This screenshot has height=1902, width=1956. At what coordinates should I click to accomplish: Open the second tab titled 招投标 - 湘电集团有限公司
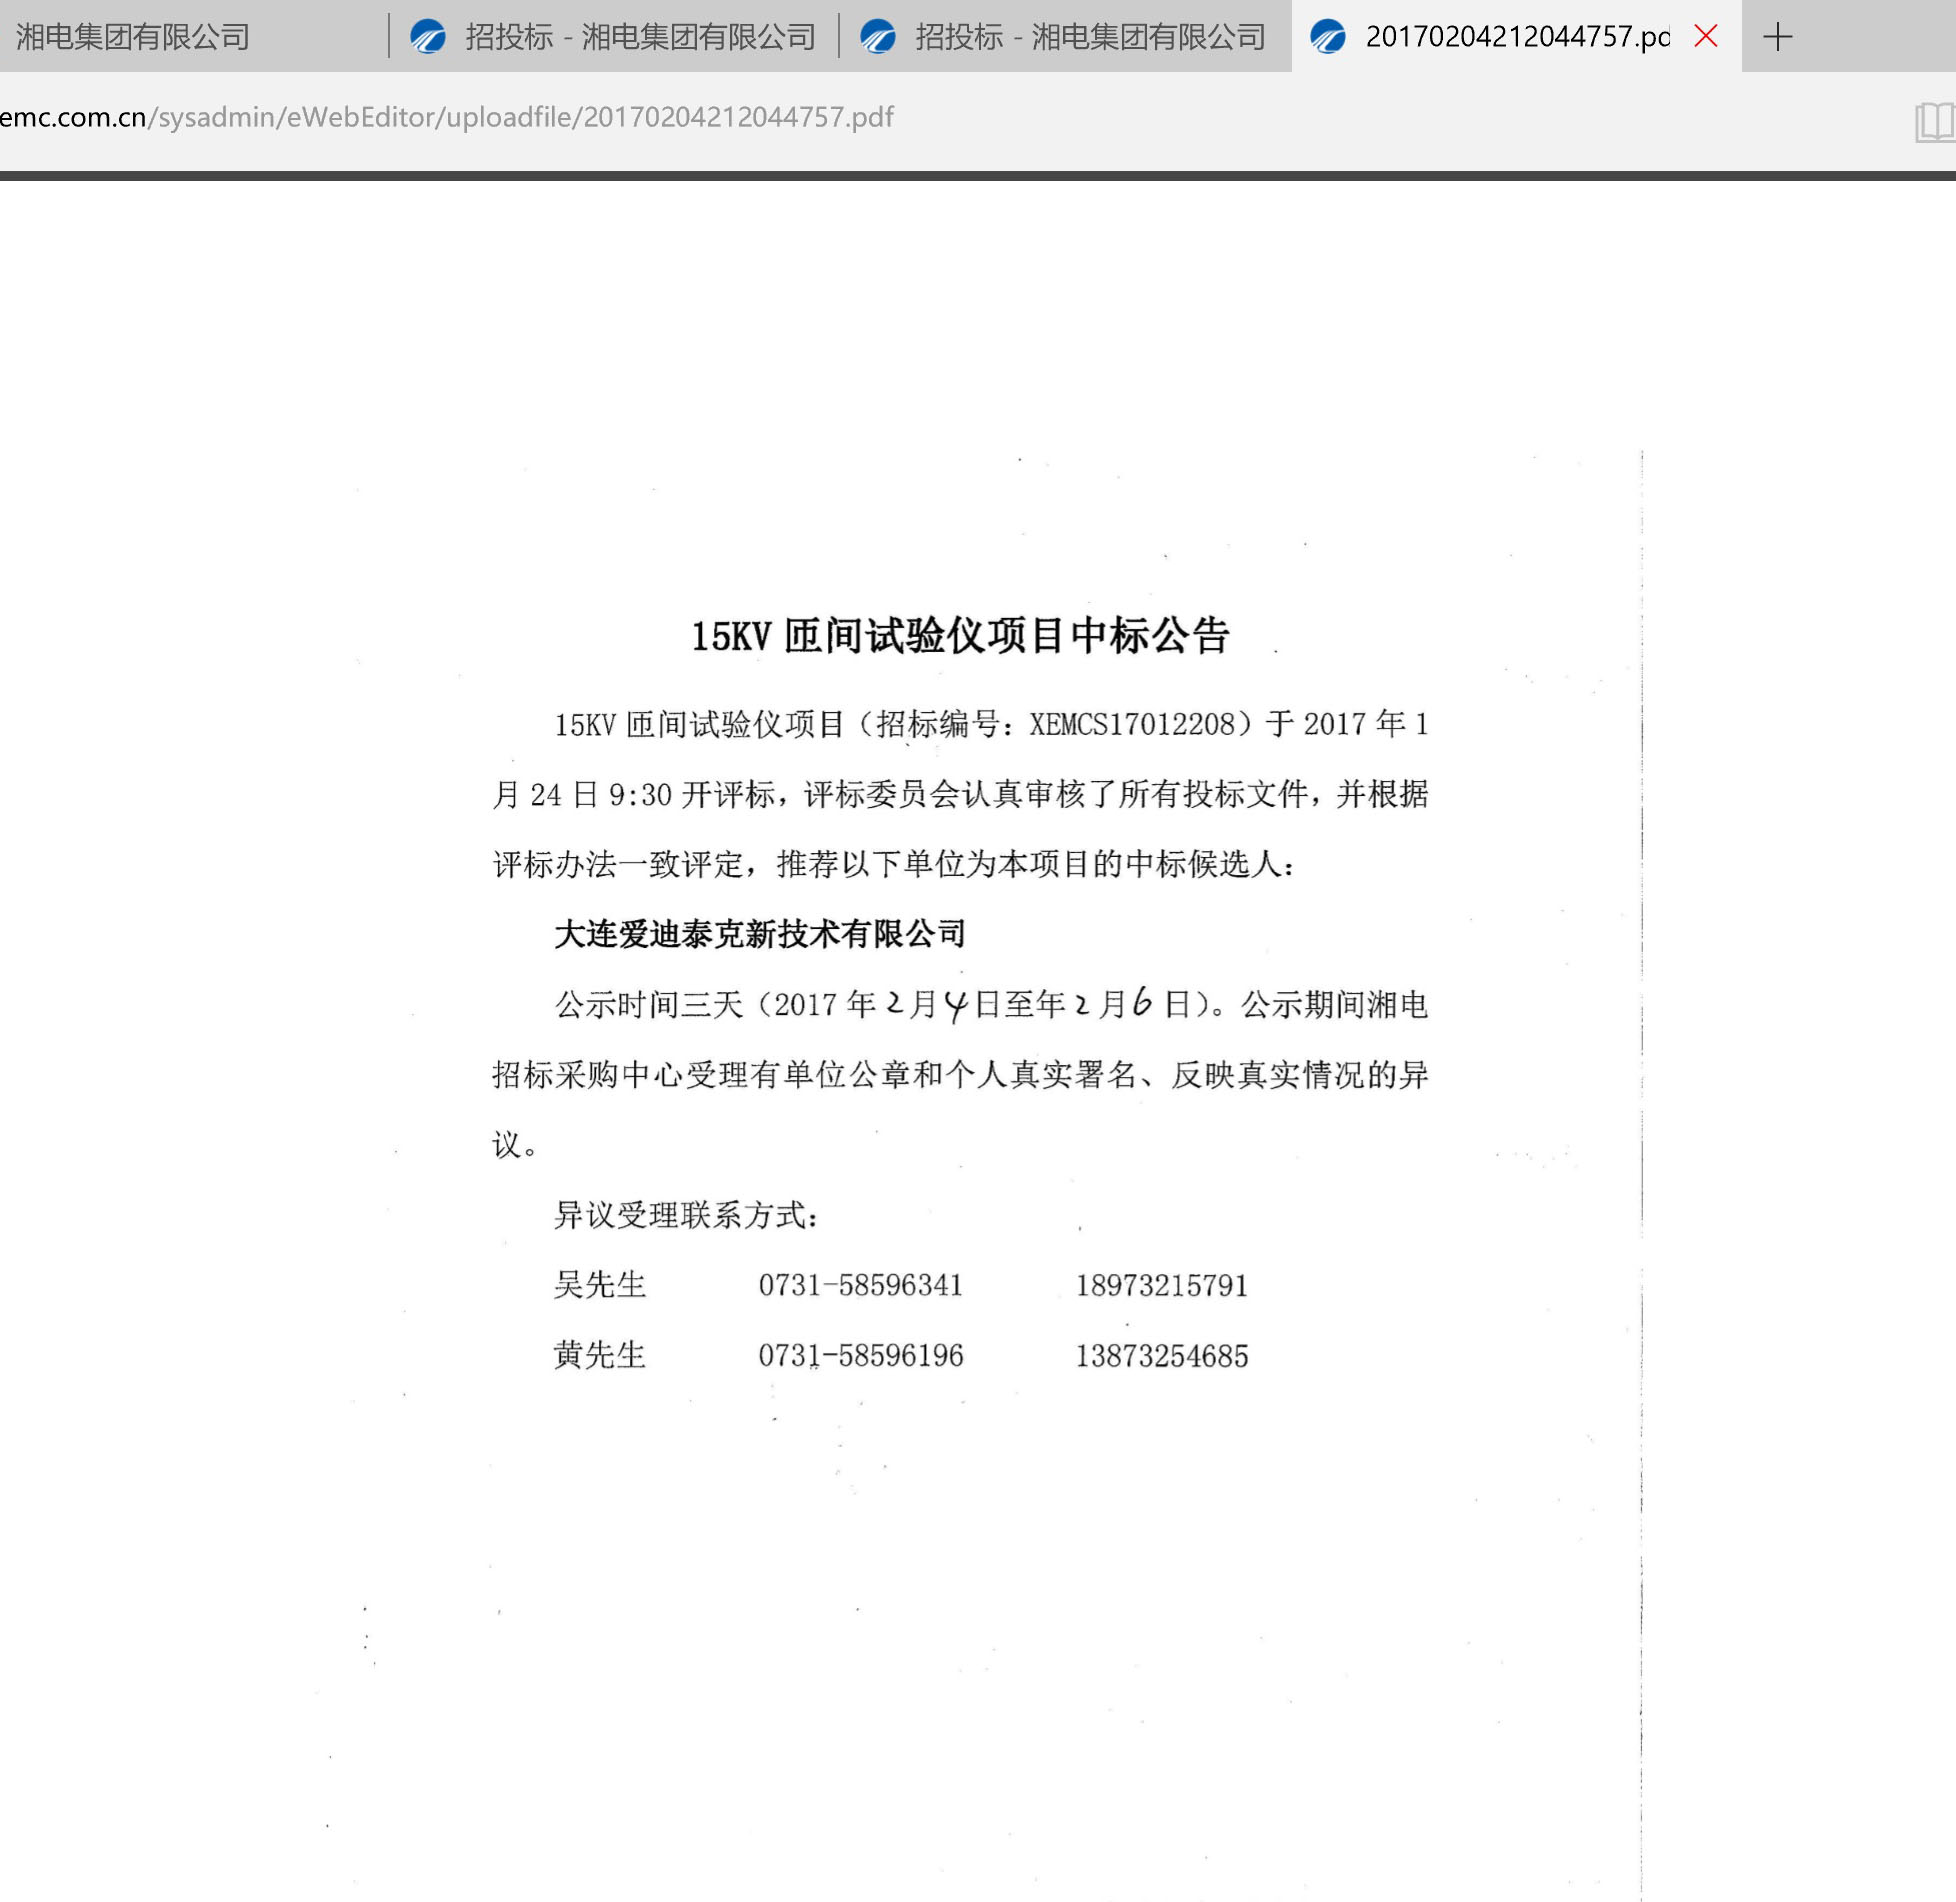[x=614, y=37]
